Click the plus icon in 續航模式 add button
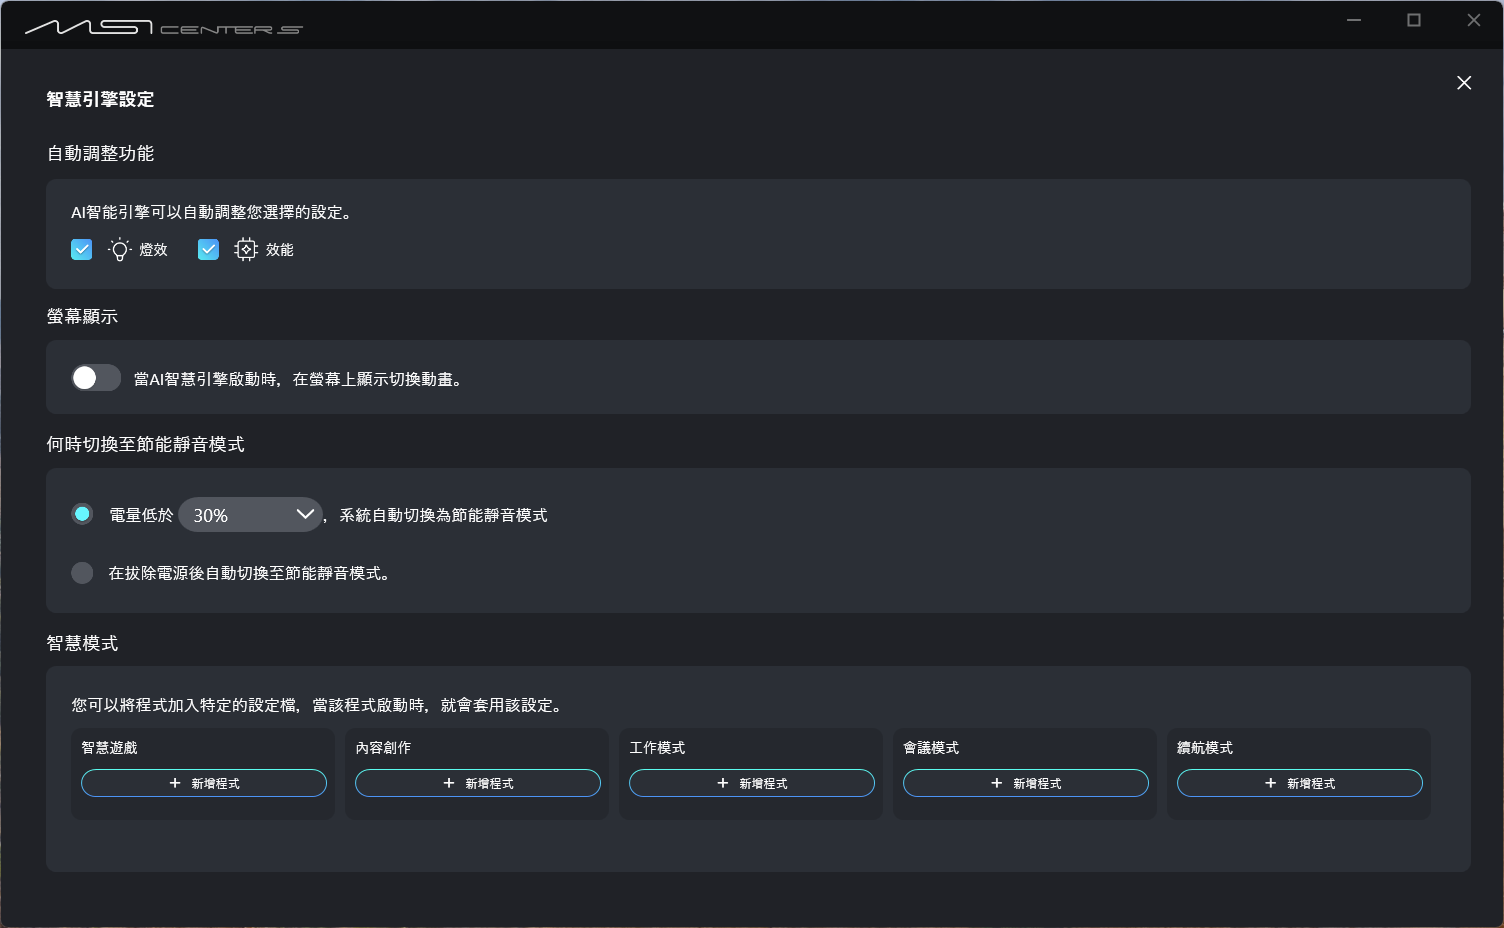The image size is (1504, 928). click(x=1270, y=783)
